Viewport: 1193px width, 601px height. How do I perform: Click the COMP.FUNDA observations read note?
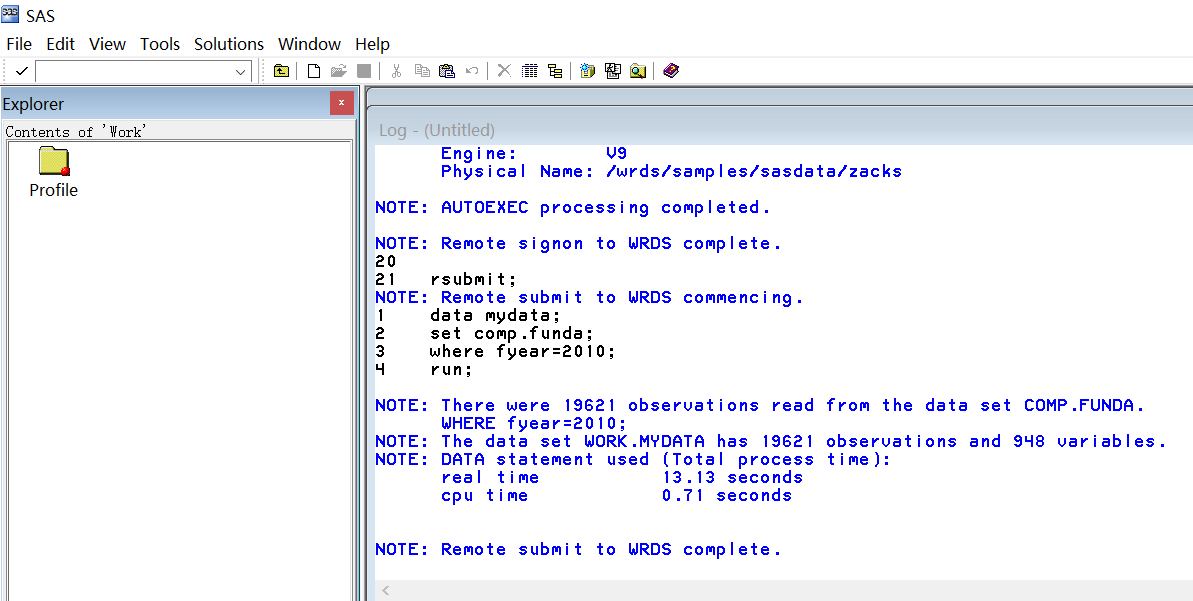759,405
